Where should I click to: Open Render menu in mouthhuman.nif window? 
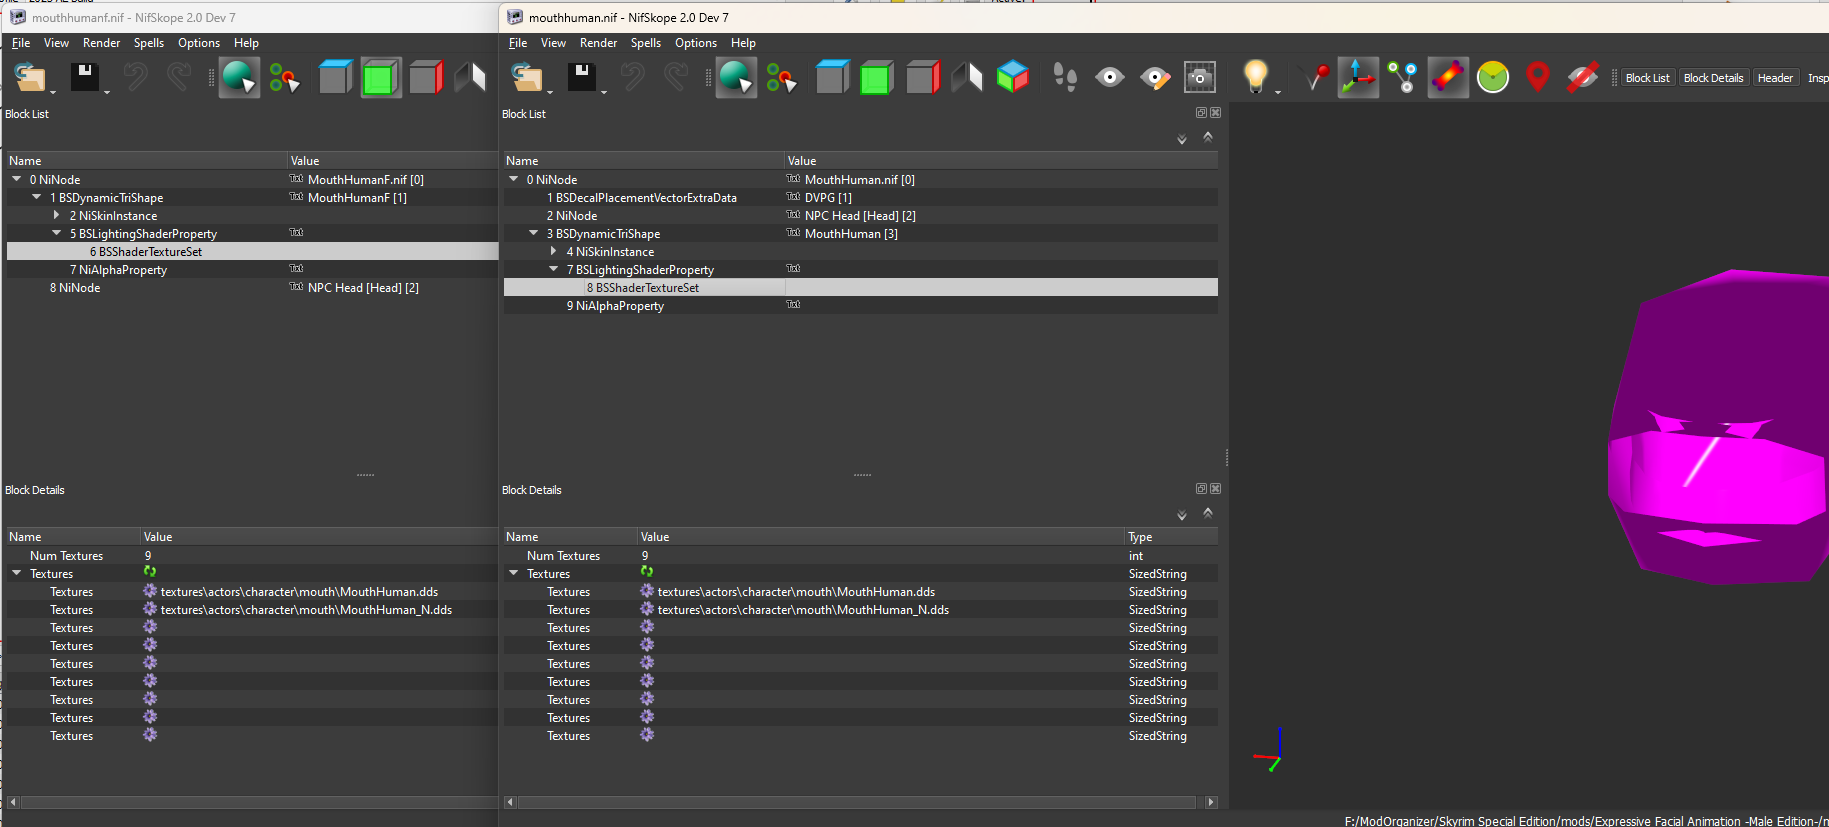pyautogui.click(x=598, y=43)
